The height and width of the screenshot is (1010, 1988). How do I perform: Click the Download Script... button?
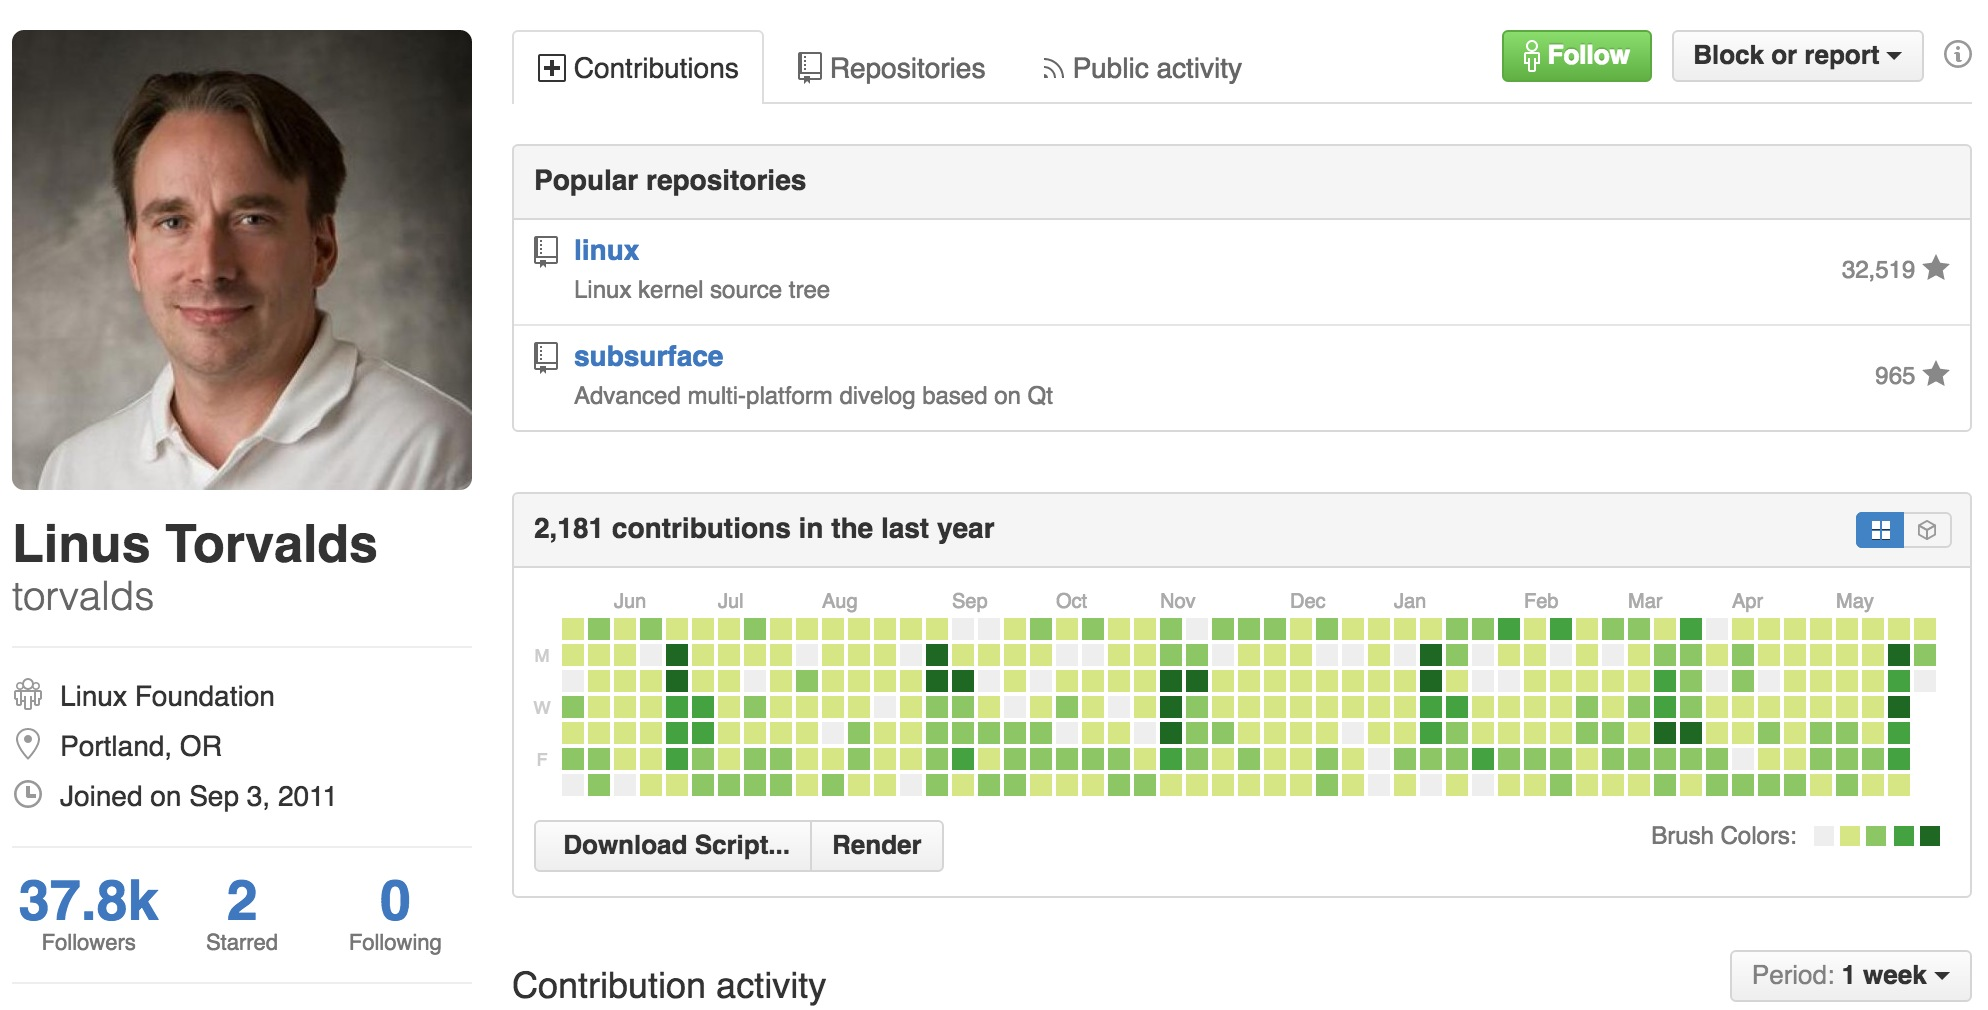click(x=675, y=845)
